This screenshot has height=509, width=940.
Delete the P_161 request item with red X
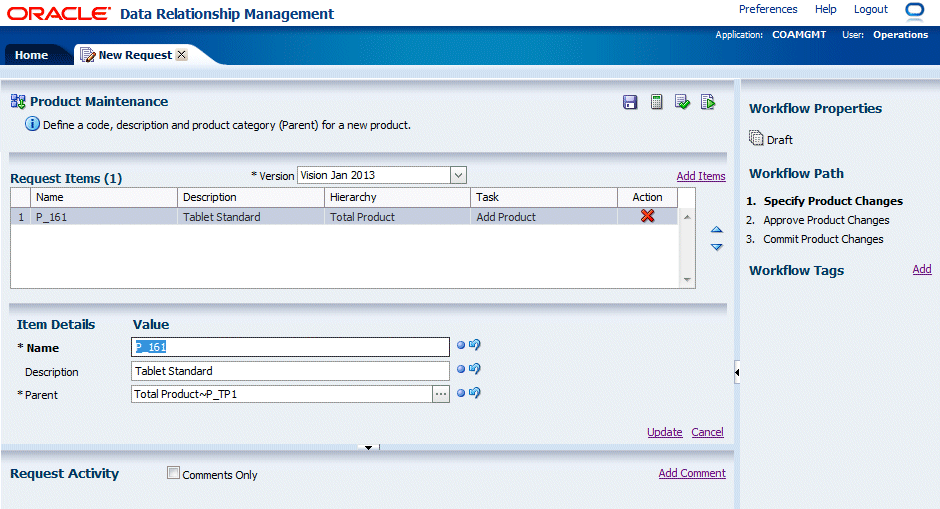647,216
